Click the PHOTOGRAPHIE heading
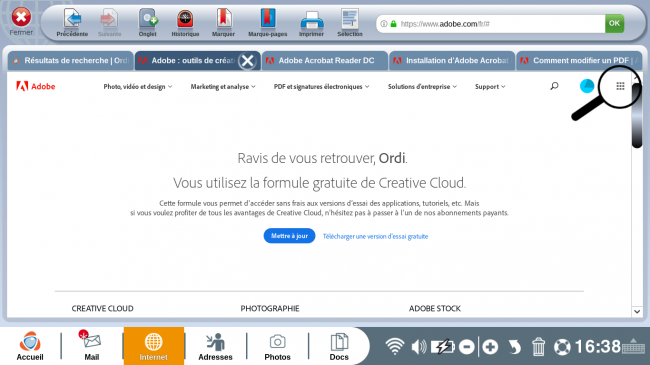650x365 pixels. [x=270, y=308]
